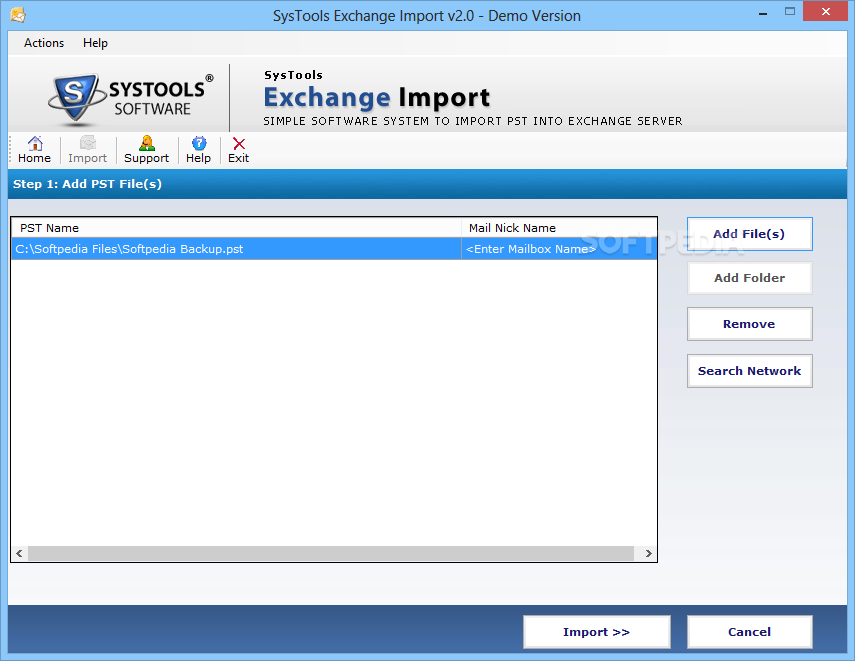Open the Actions menu
Viewport: 855px width, 661px height.
click(x=44, y=43)
